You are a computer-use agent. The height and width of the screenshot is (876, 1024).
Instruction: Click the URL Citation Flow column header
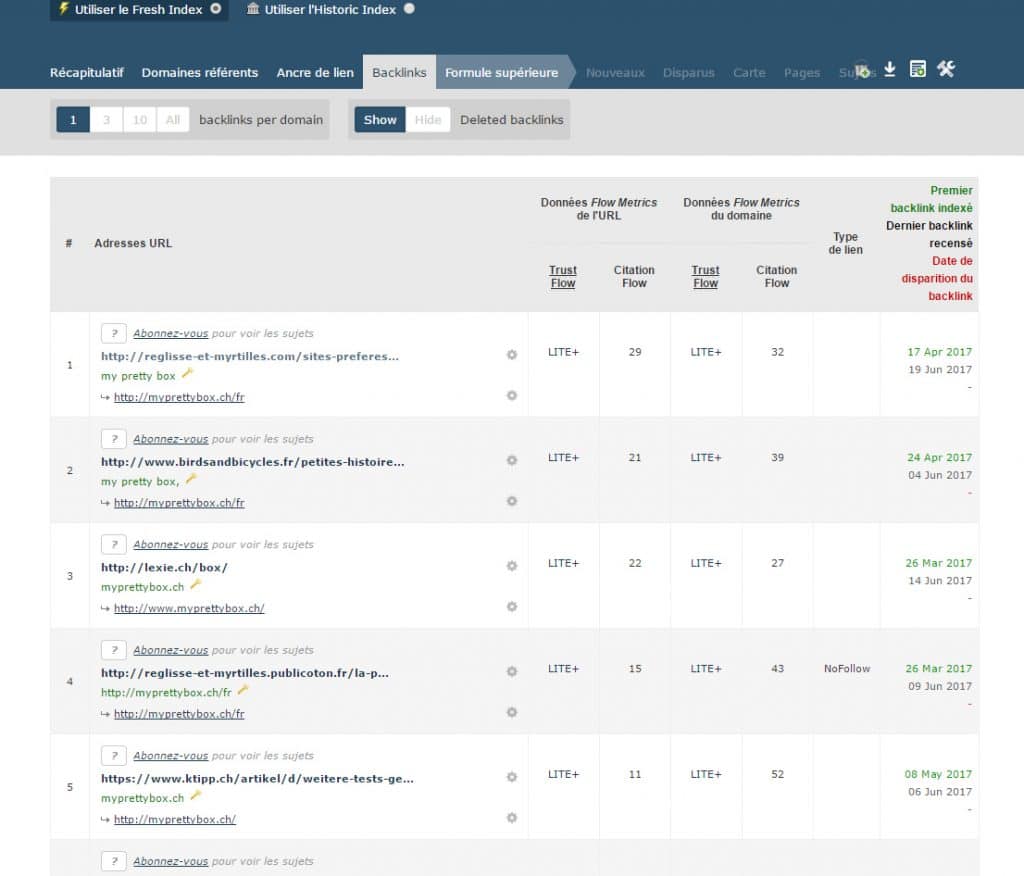coord(634,276)
